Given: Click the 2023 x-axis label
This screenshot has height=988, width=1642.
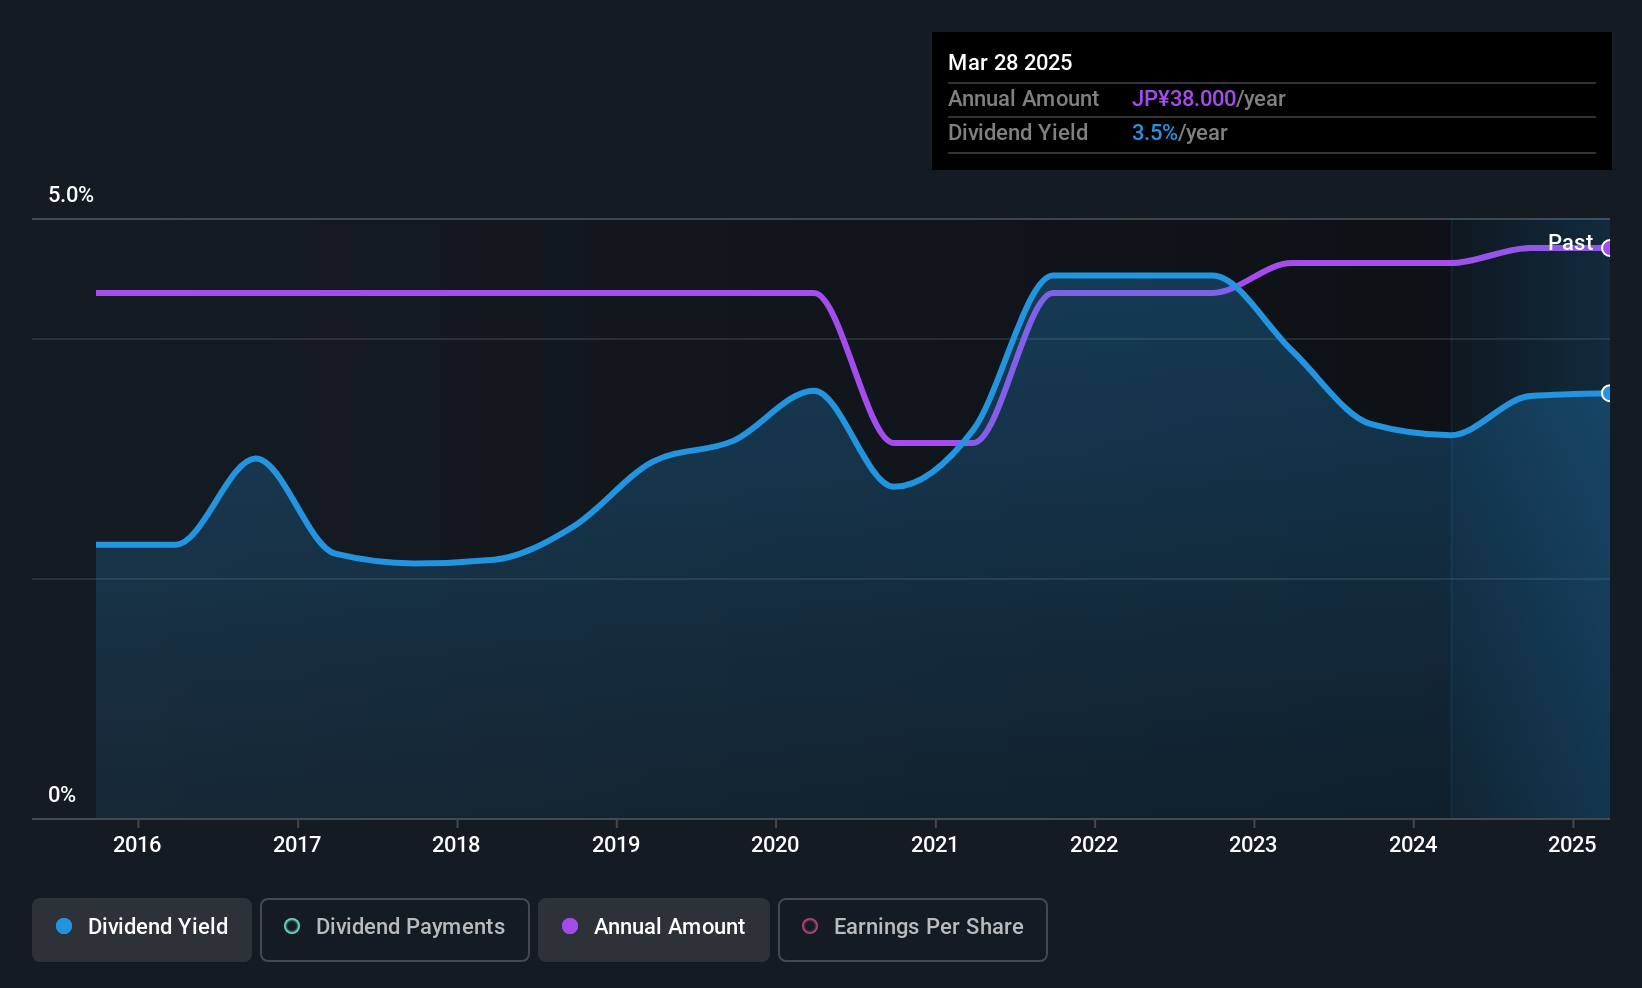Looking at the screenshot, I should point(1253,844).
